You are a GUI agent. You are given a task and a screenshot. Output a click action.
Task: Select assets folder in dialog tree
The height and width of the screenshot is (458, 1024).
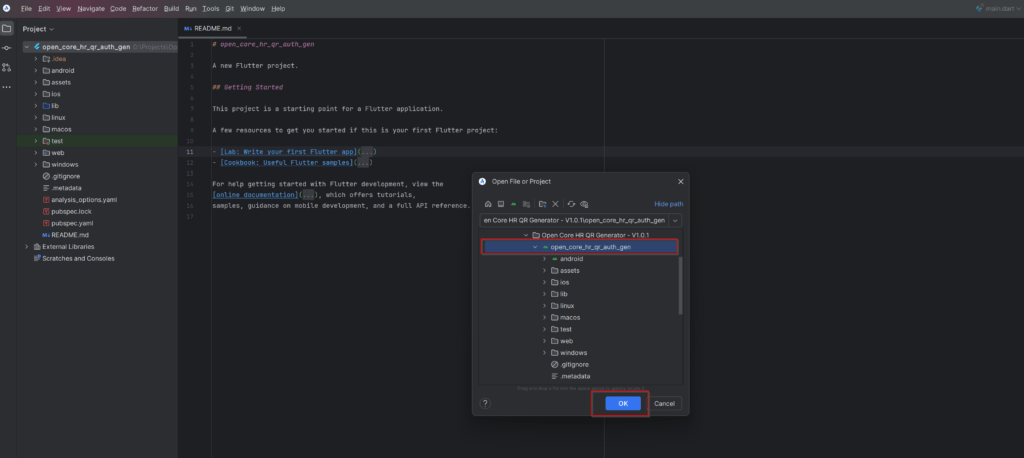pos(569,270)
